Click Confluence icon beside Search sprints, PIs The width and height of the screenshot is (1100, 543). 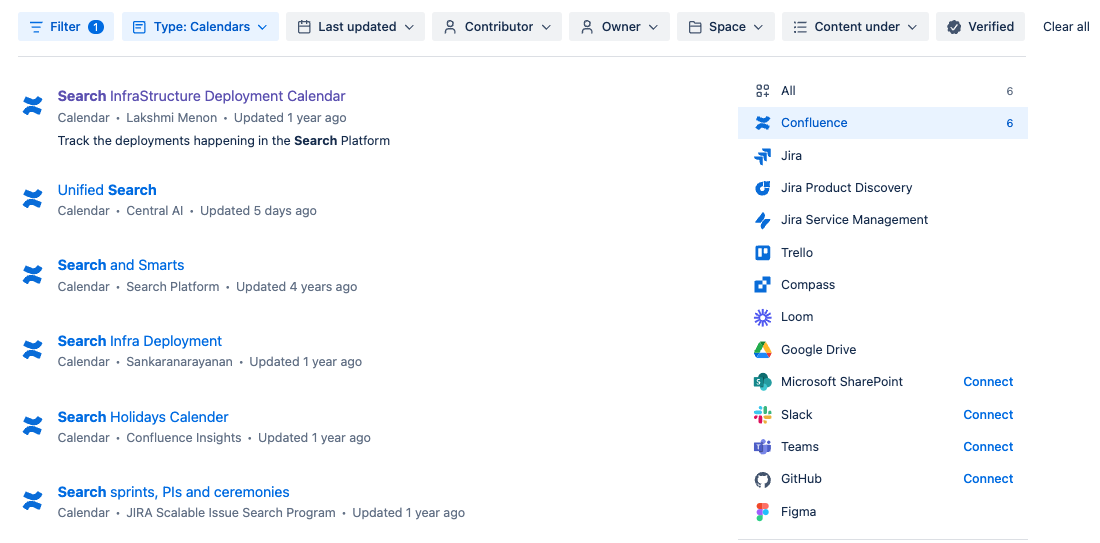click(32, 501)
